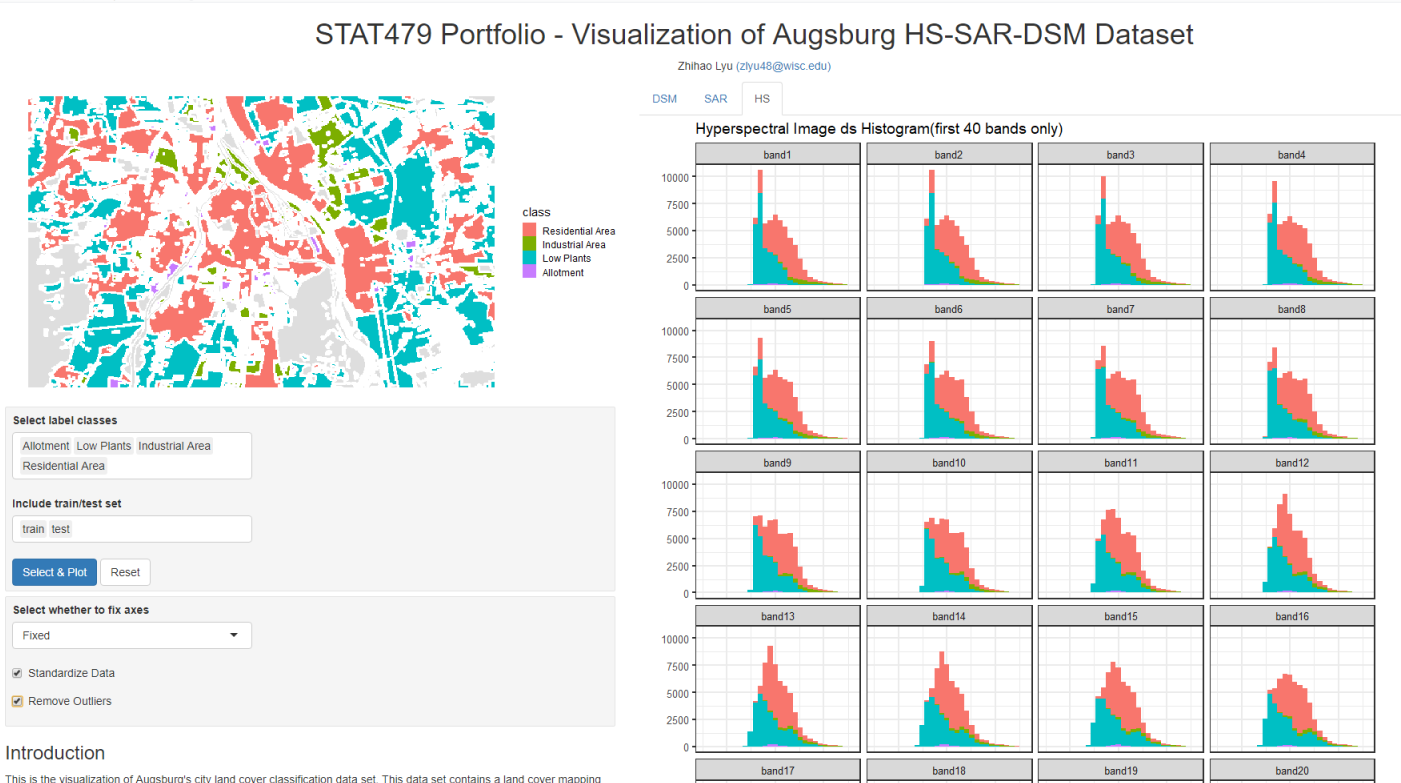Screen dimensions: 1401x783
Task: Select the HS tab
Action: pyautogui.click(x=762, y=99)
